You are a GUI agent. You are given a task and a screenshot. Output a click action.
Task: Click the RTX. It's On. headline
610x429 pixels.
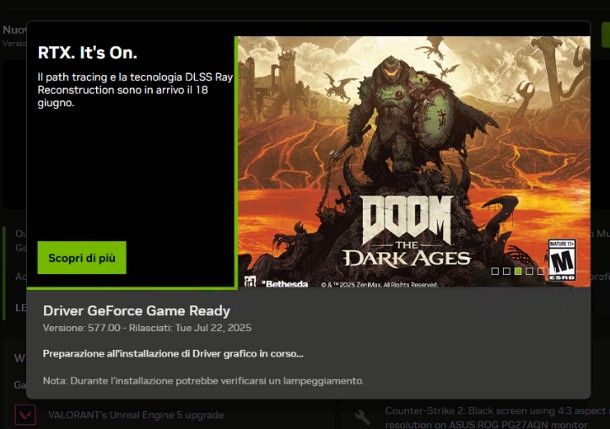88,53
